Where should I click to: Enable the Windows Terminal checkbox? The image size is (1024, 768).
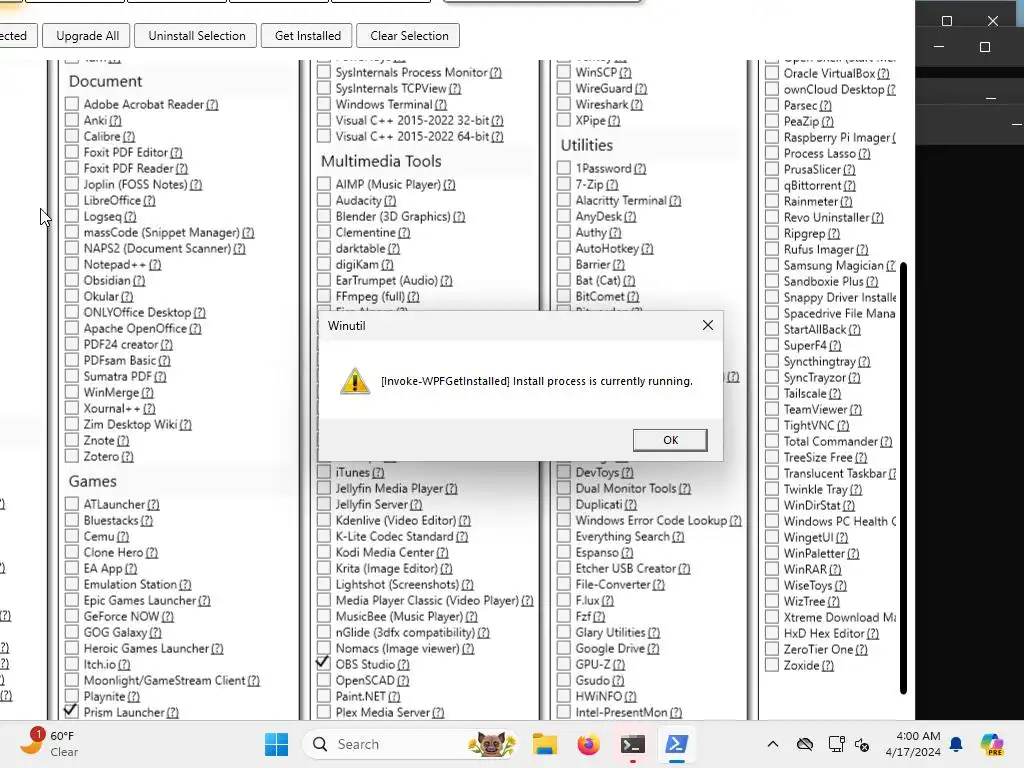click(x=323, y=104)
